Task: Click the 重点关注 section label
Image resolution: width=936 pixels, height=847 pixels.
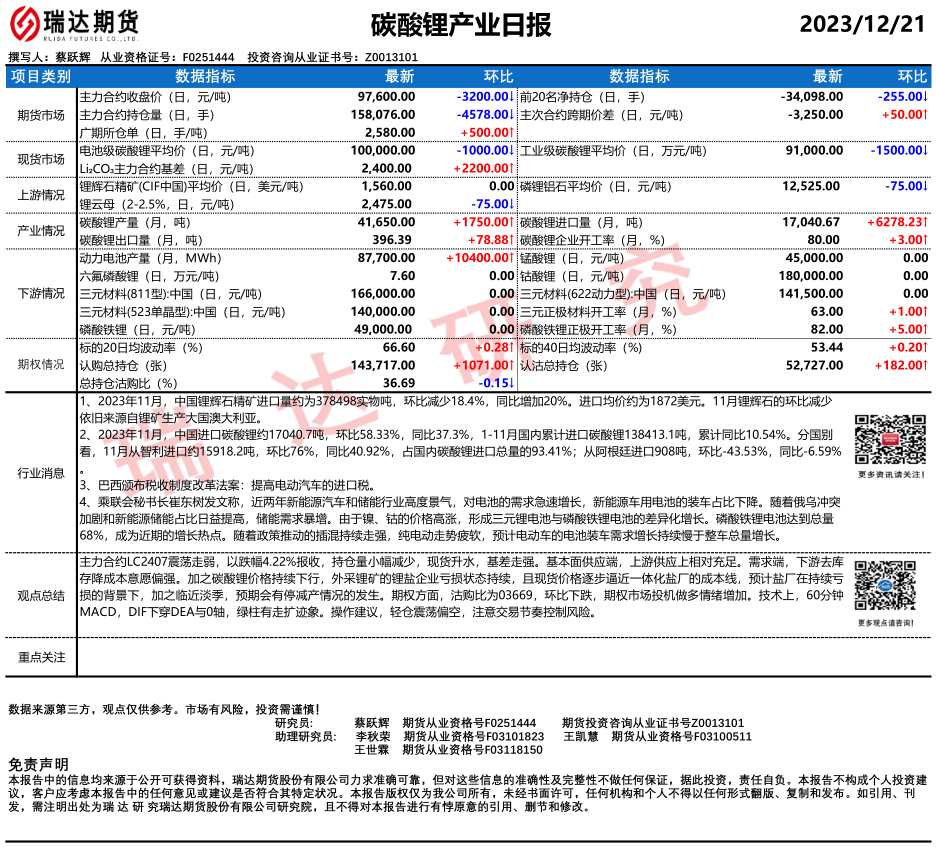Action: tap(41, 657)
